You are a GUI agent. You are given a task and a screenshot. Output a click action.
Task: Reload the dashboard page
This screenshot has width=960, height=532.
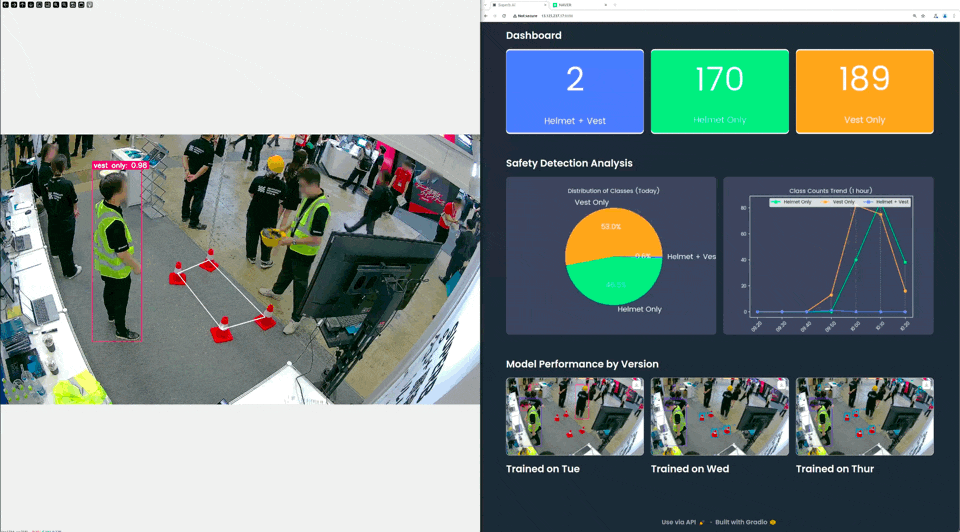[x=504, y=16]
